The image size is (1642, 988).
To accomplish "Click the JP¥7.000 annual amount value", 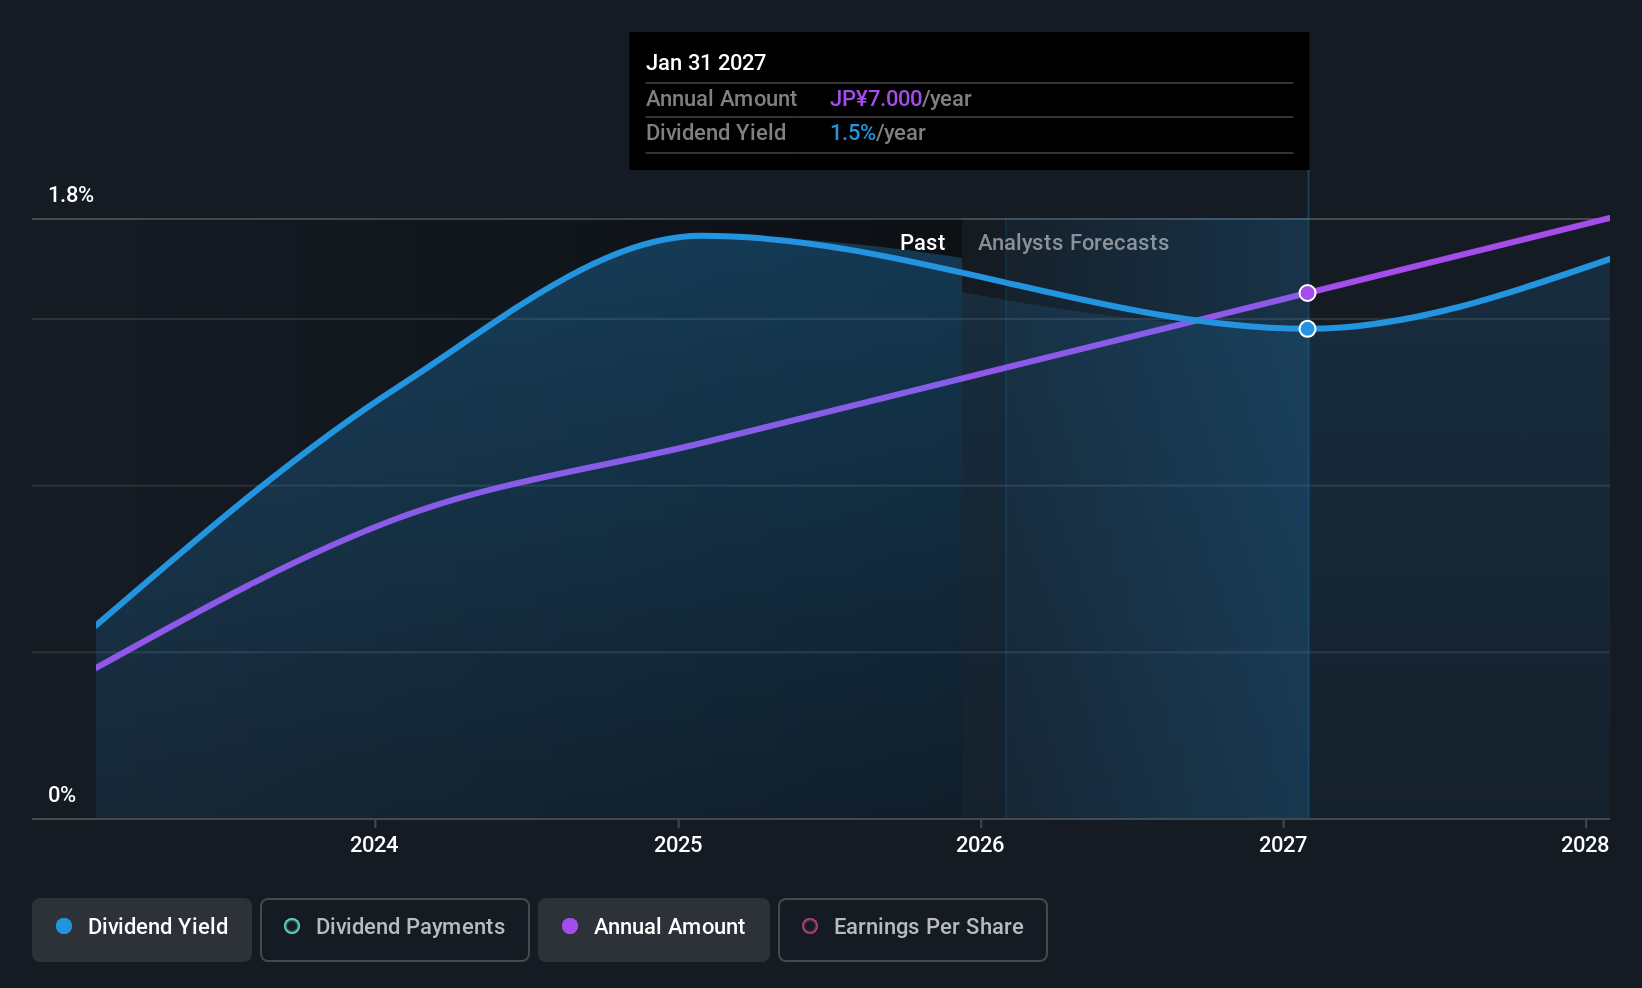I will click(x=876, y=99).
